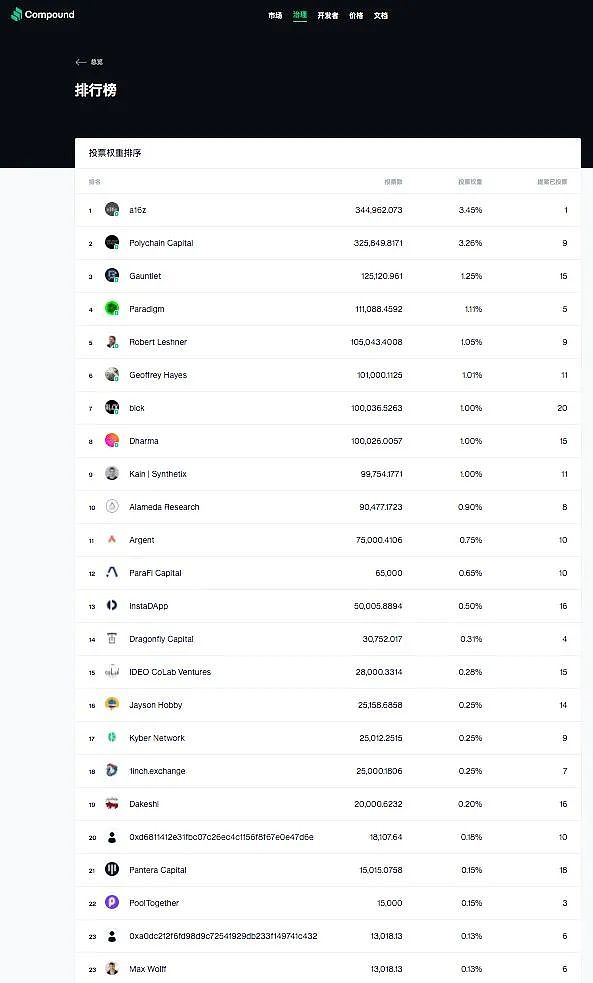The image size is (593, 983).
Task: Open a16z avatar icon
Action: [112, 209]
